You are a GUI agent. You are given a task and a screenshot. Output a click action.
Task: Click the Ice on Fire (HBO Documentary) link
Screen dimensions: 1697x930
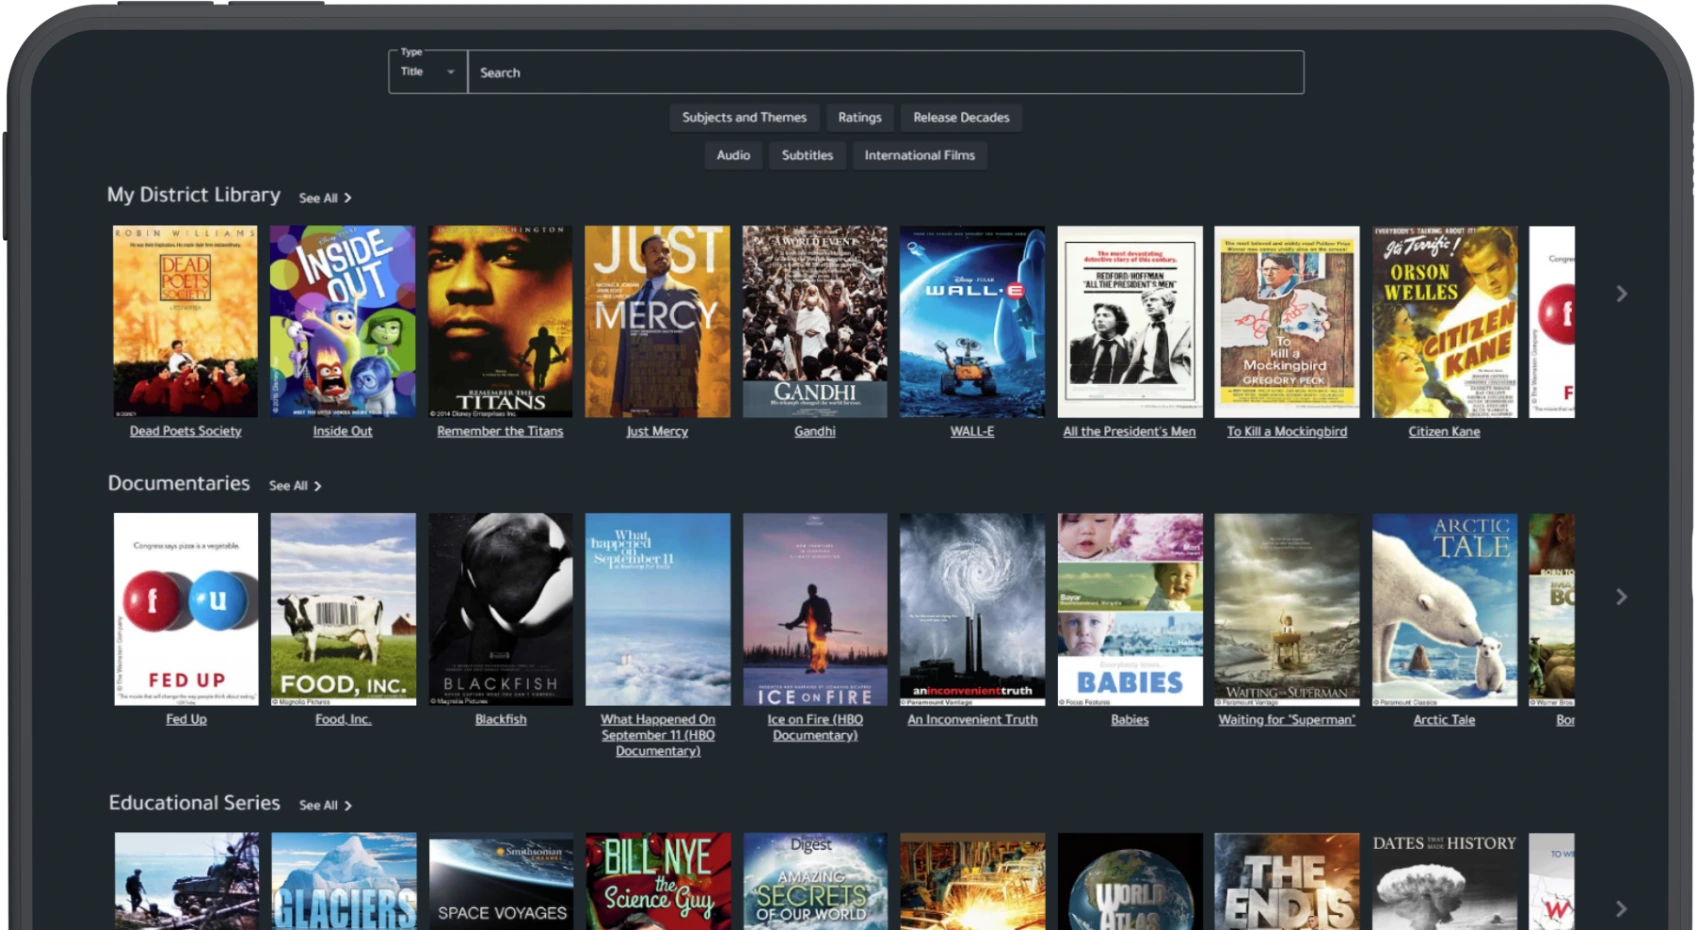(815, 728)
